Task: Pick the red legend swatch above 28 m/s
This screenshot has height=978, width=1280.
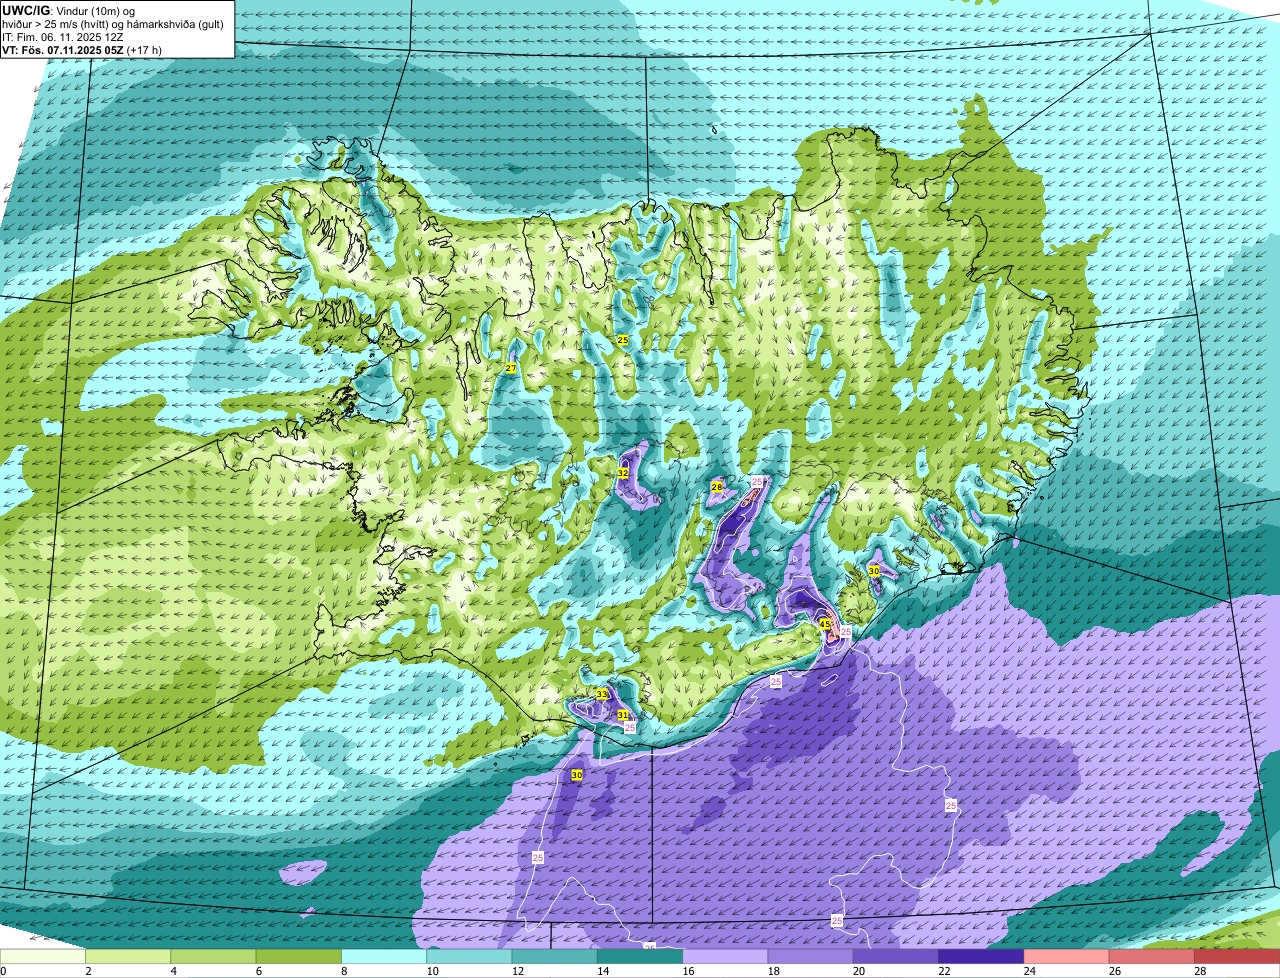Action: (1237, 957)
